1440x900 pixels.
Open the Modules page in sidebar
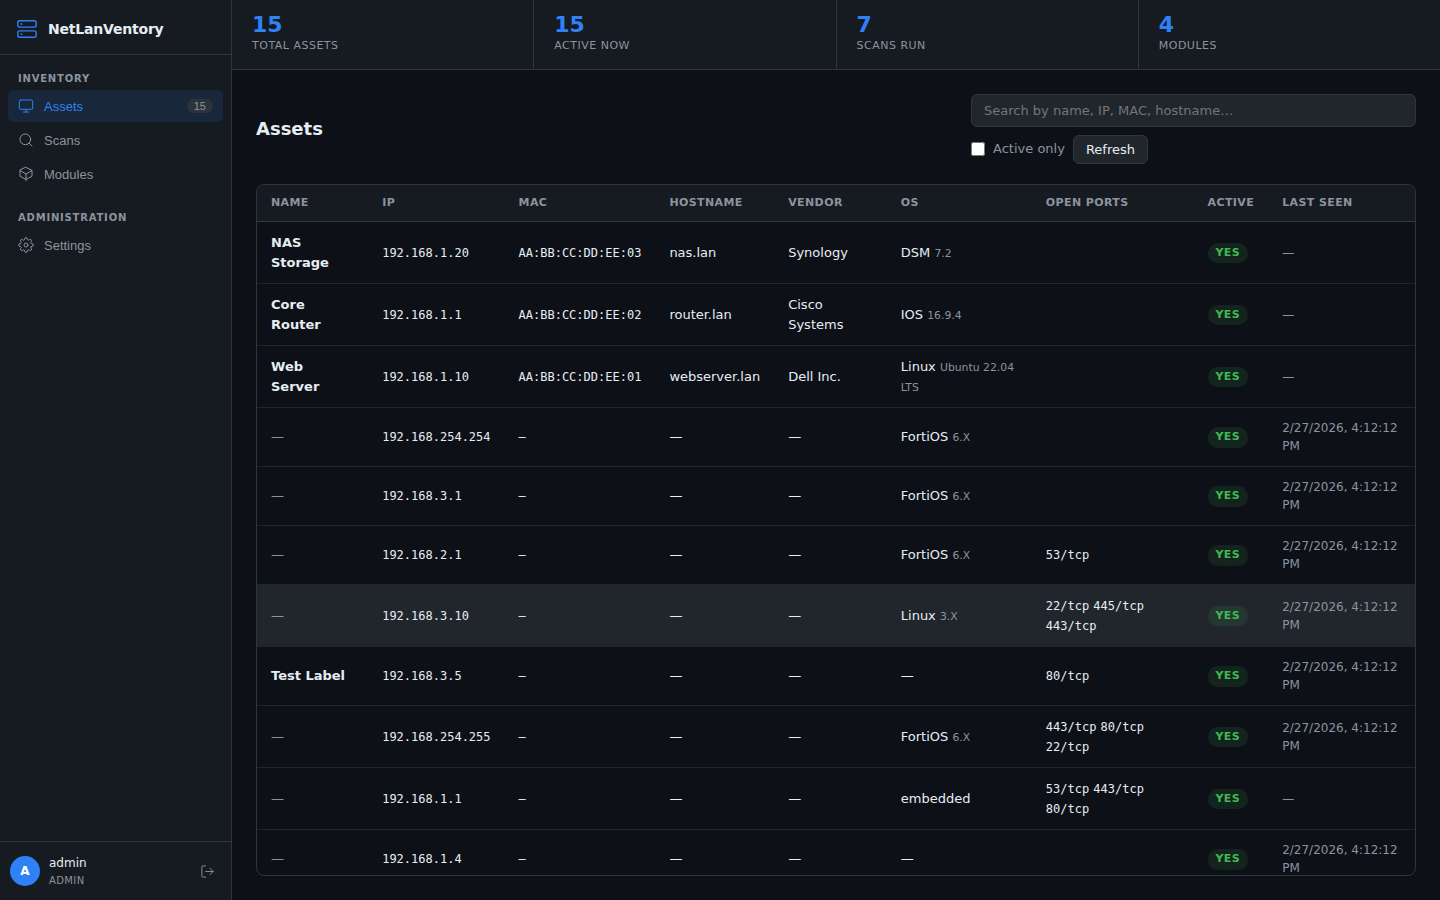tap(115, 174)
